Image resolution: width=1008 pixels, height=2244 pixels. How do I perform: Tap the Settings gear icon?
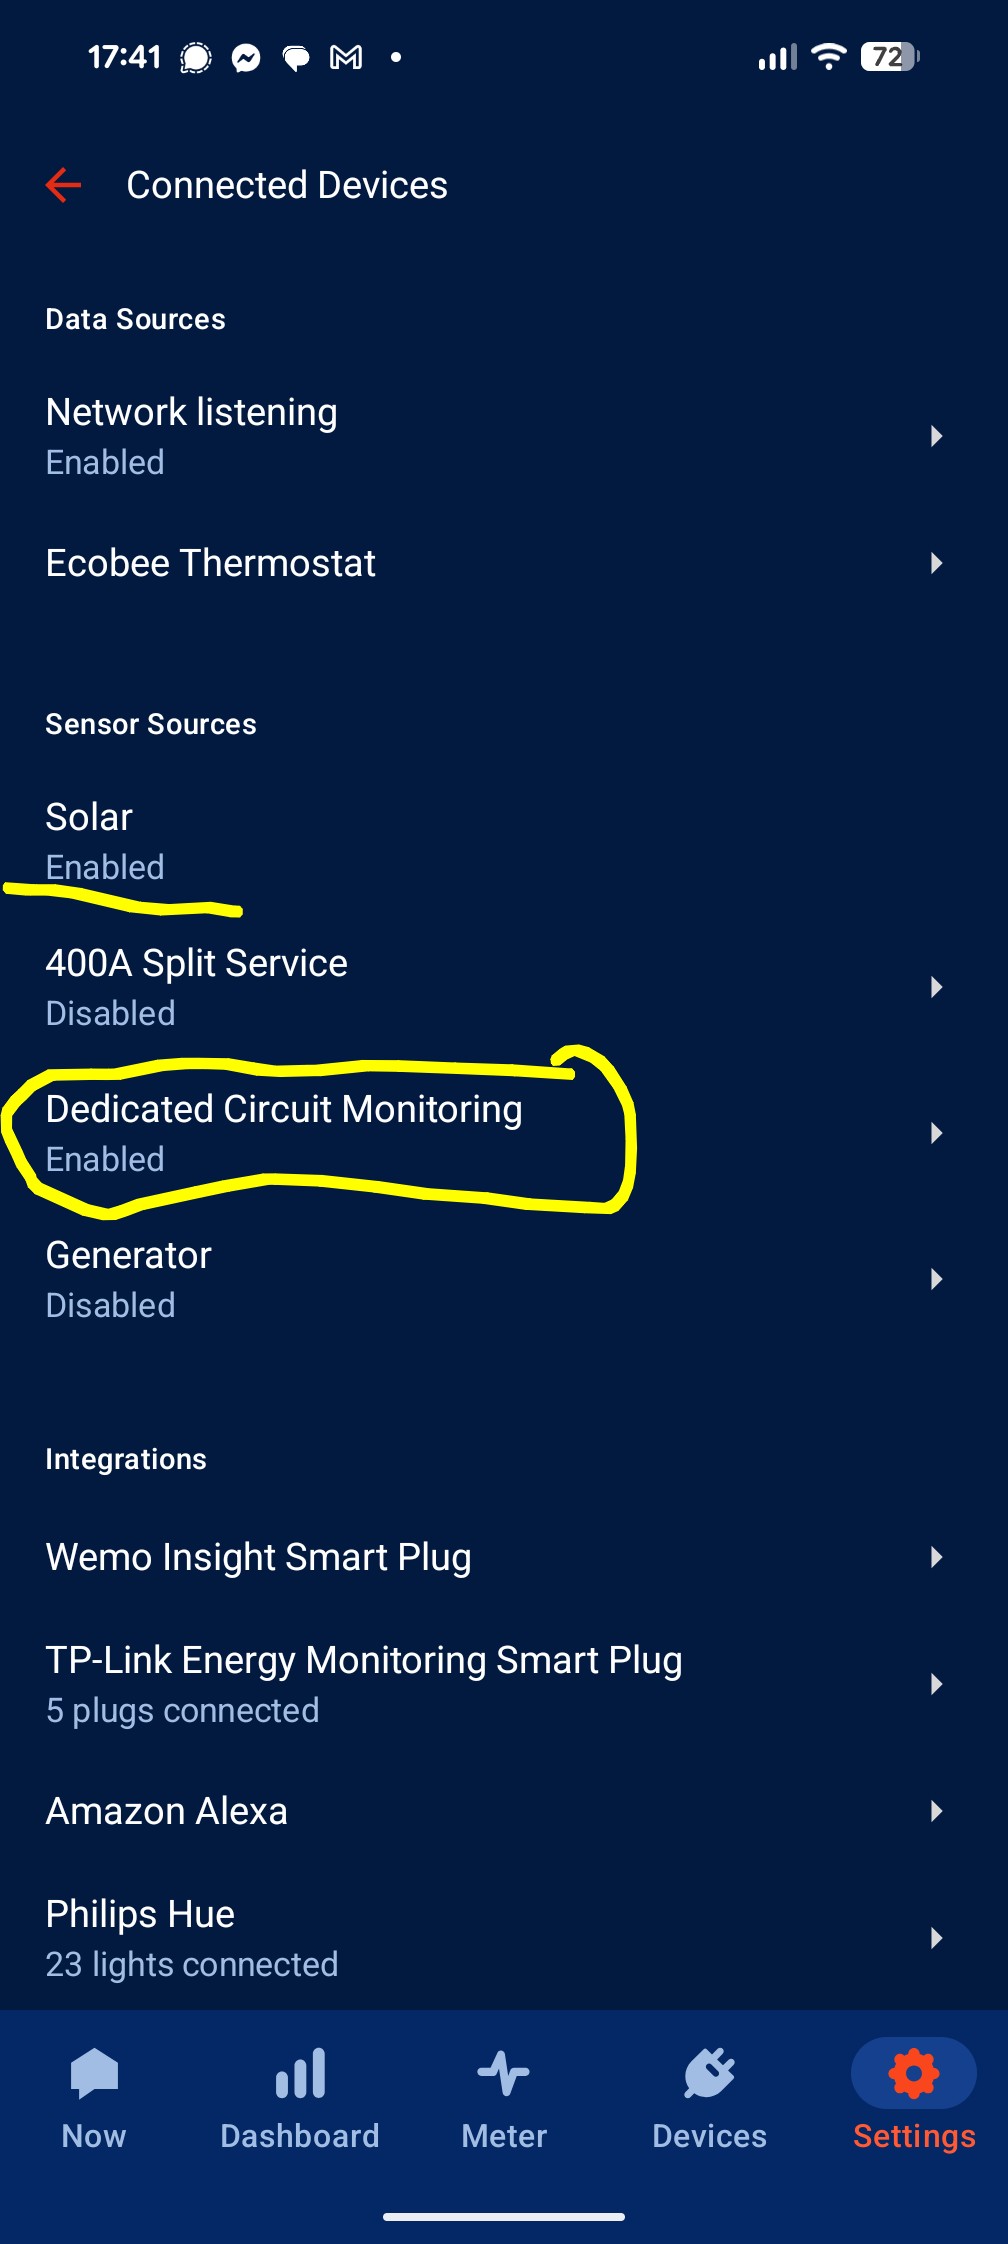(913, 2074)
